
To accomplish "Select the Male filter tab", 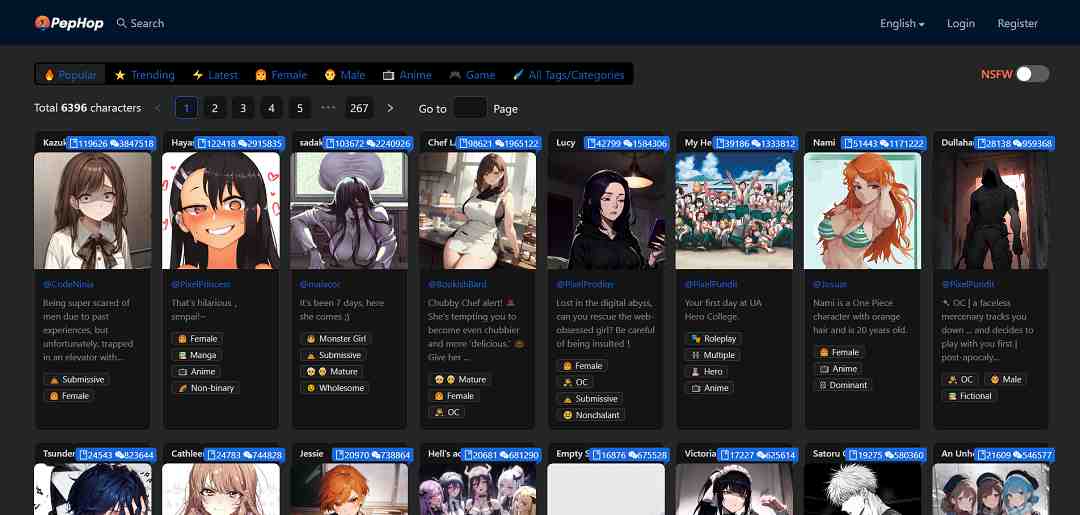I will pos(344,75).
